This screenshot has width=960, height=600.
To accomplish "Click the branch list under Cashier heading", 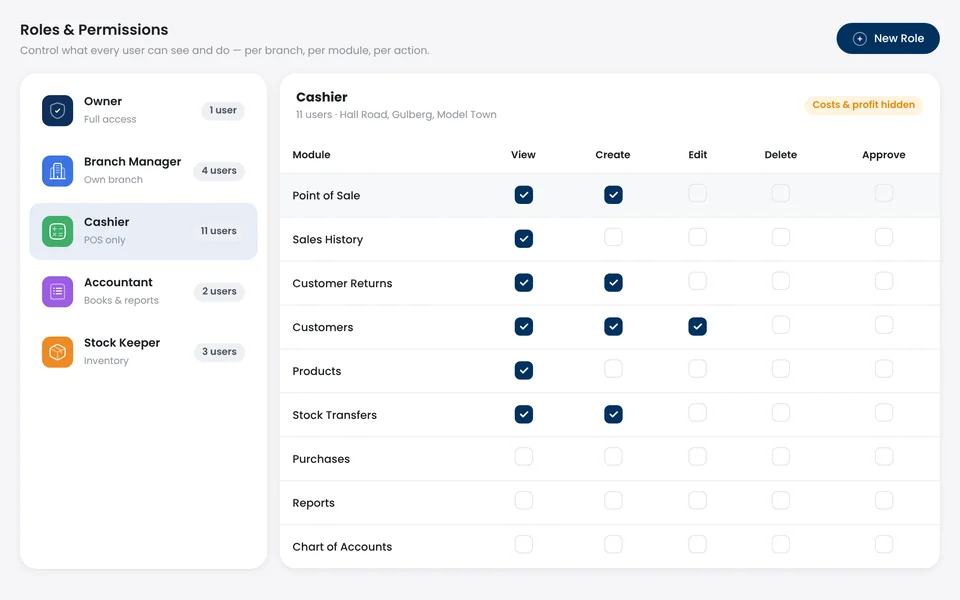I will [x=418, y=114].
